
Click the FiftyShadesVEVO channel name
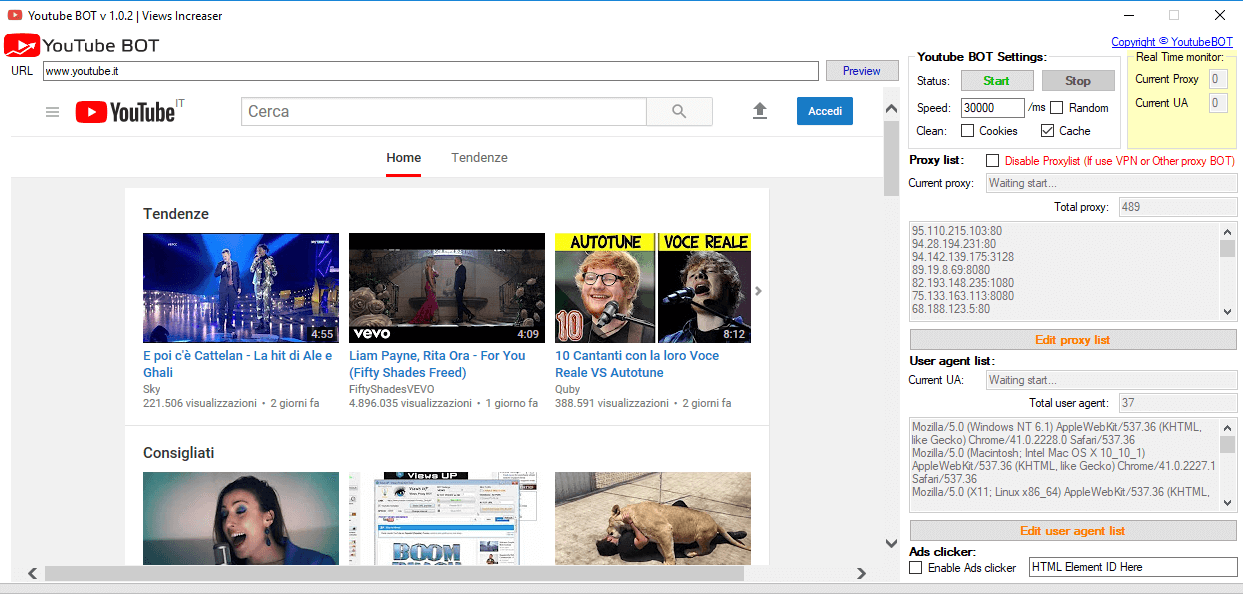point(392,389)
